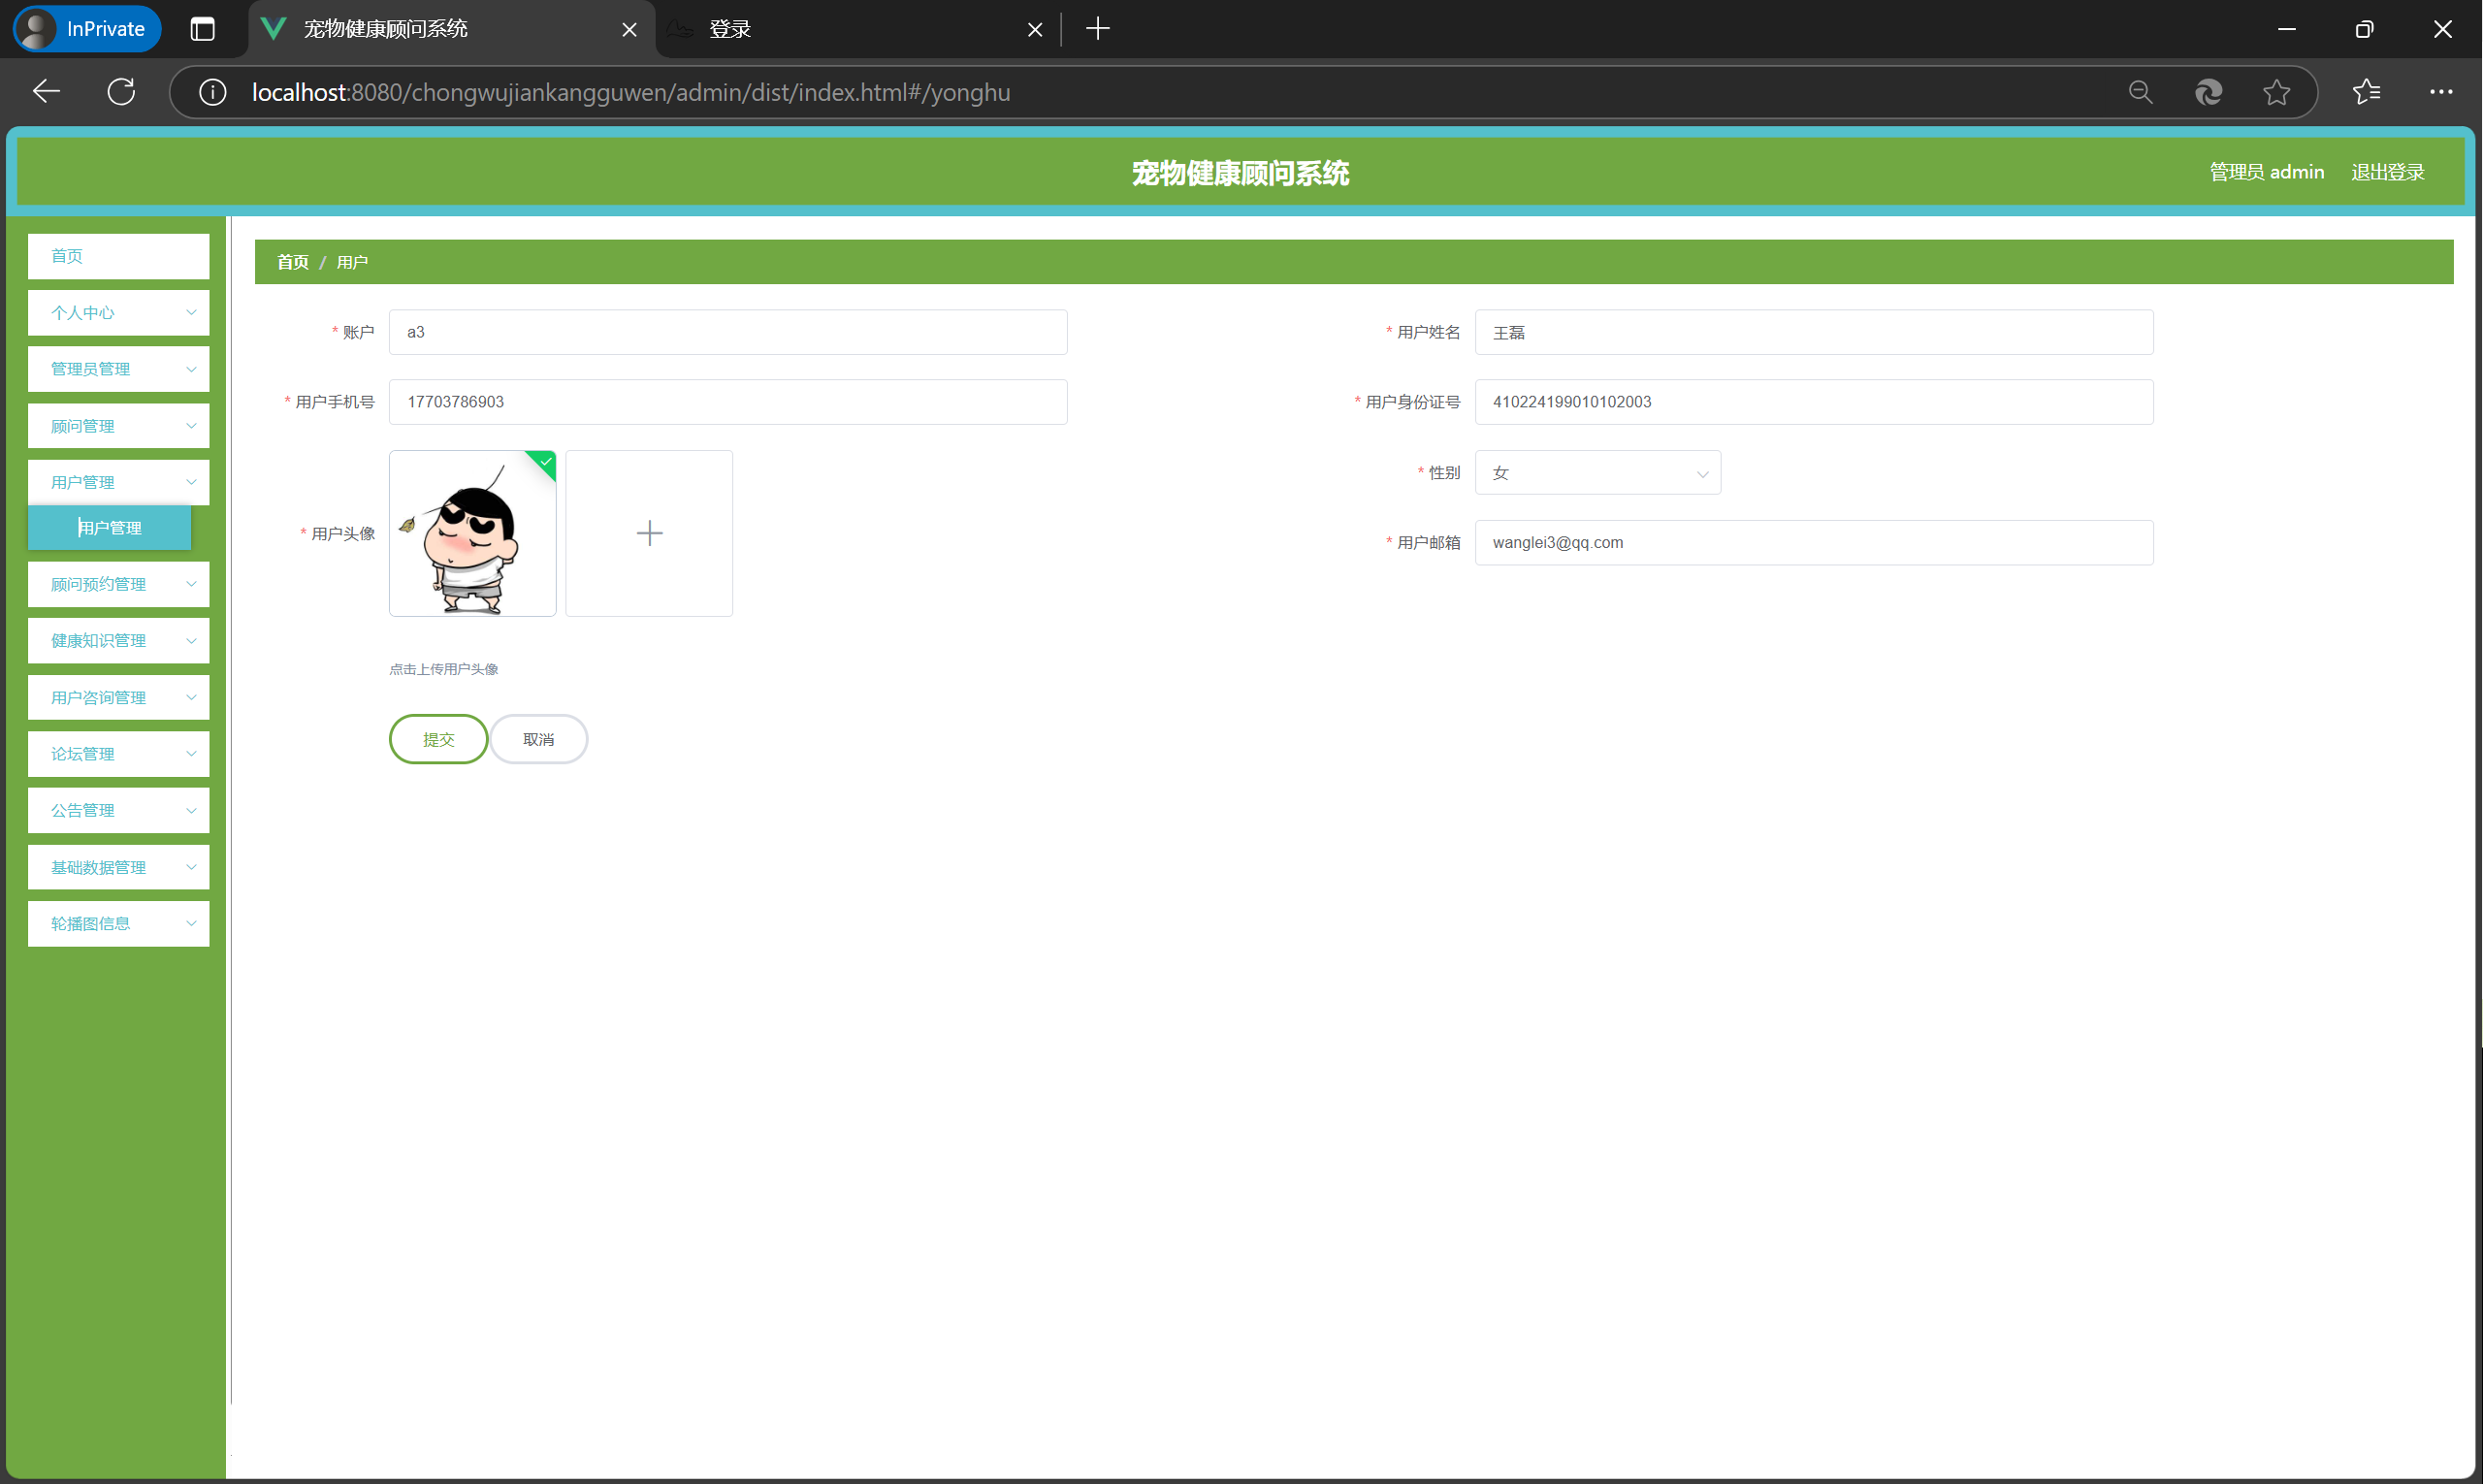This screenshot has height=1484, width=2483.
Task: Open the 性别 gender dropdown
Action: 1597,473
